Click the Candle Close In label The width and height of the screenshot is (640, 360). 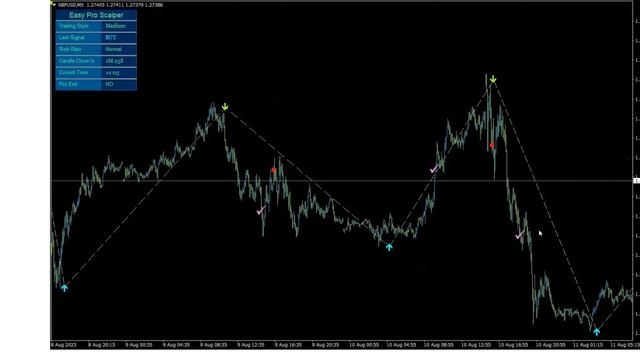(76, 61)
